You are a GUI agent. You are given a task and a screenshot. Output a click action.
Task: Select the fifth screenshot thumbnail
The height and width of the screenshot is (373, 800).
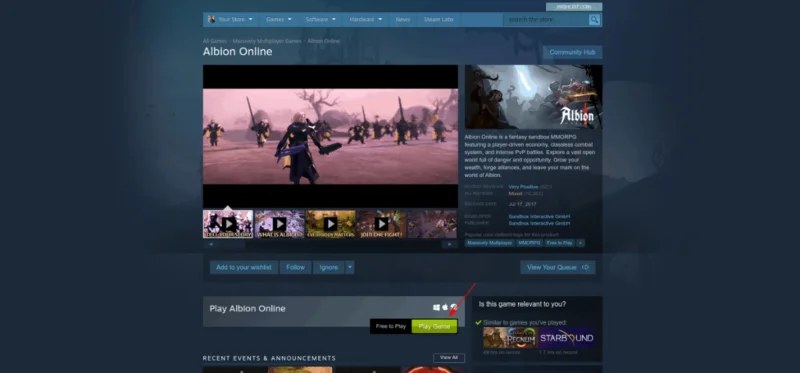pos(432,224)
